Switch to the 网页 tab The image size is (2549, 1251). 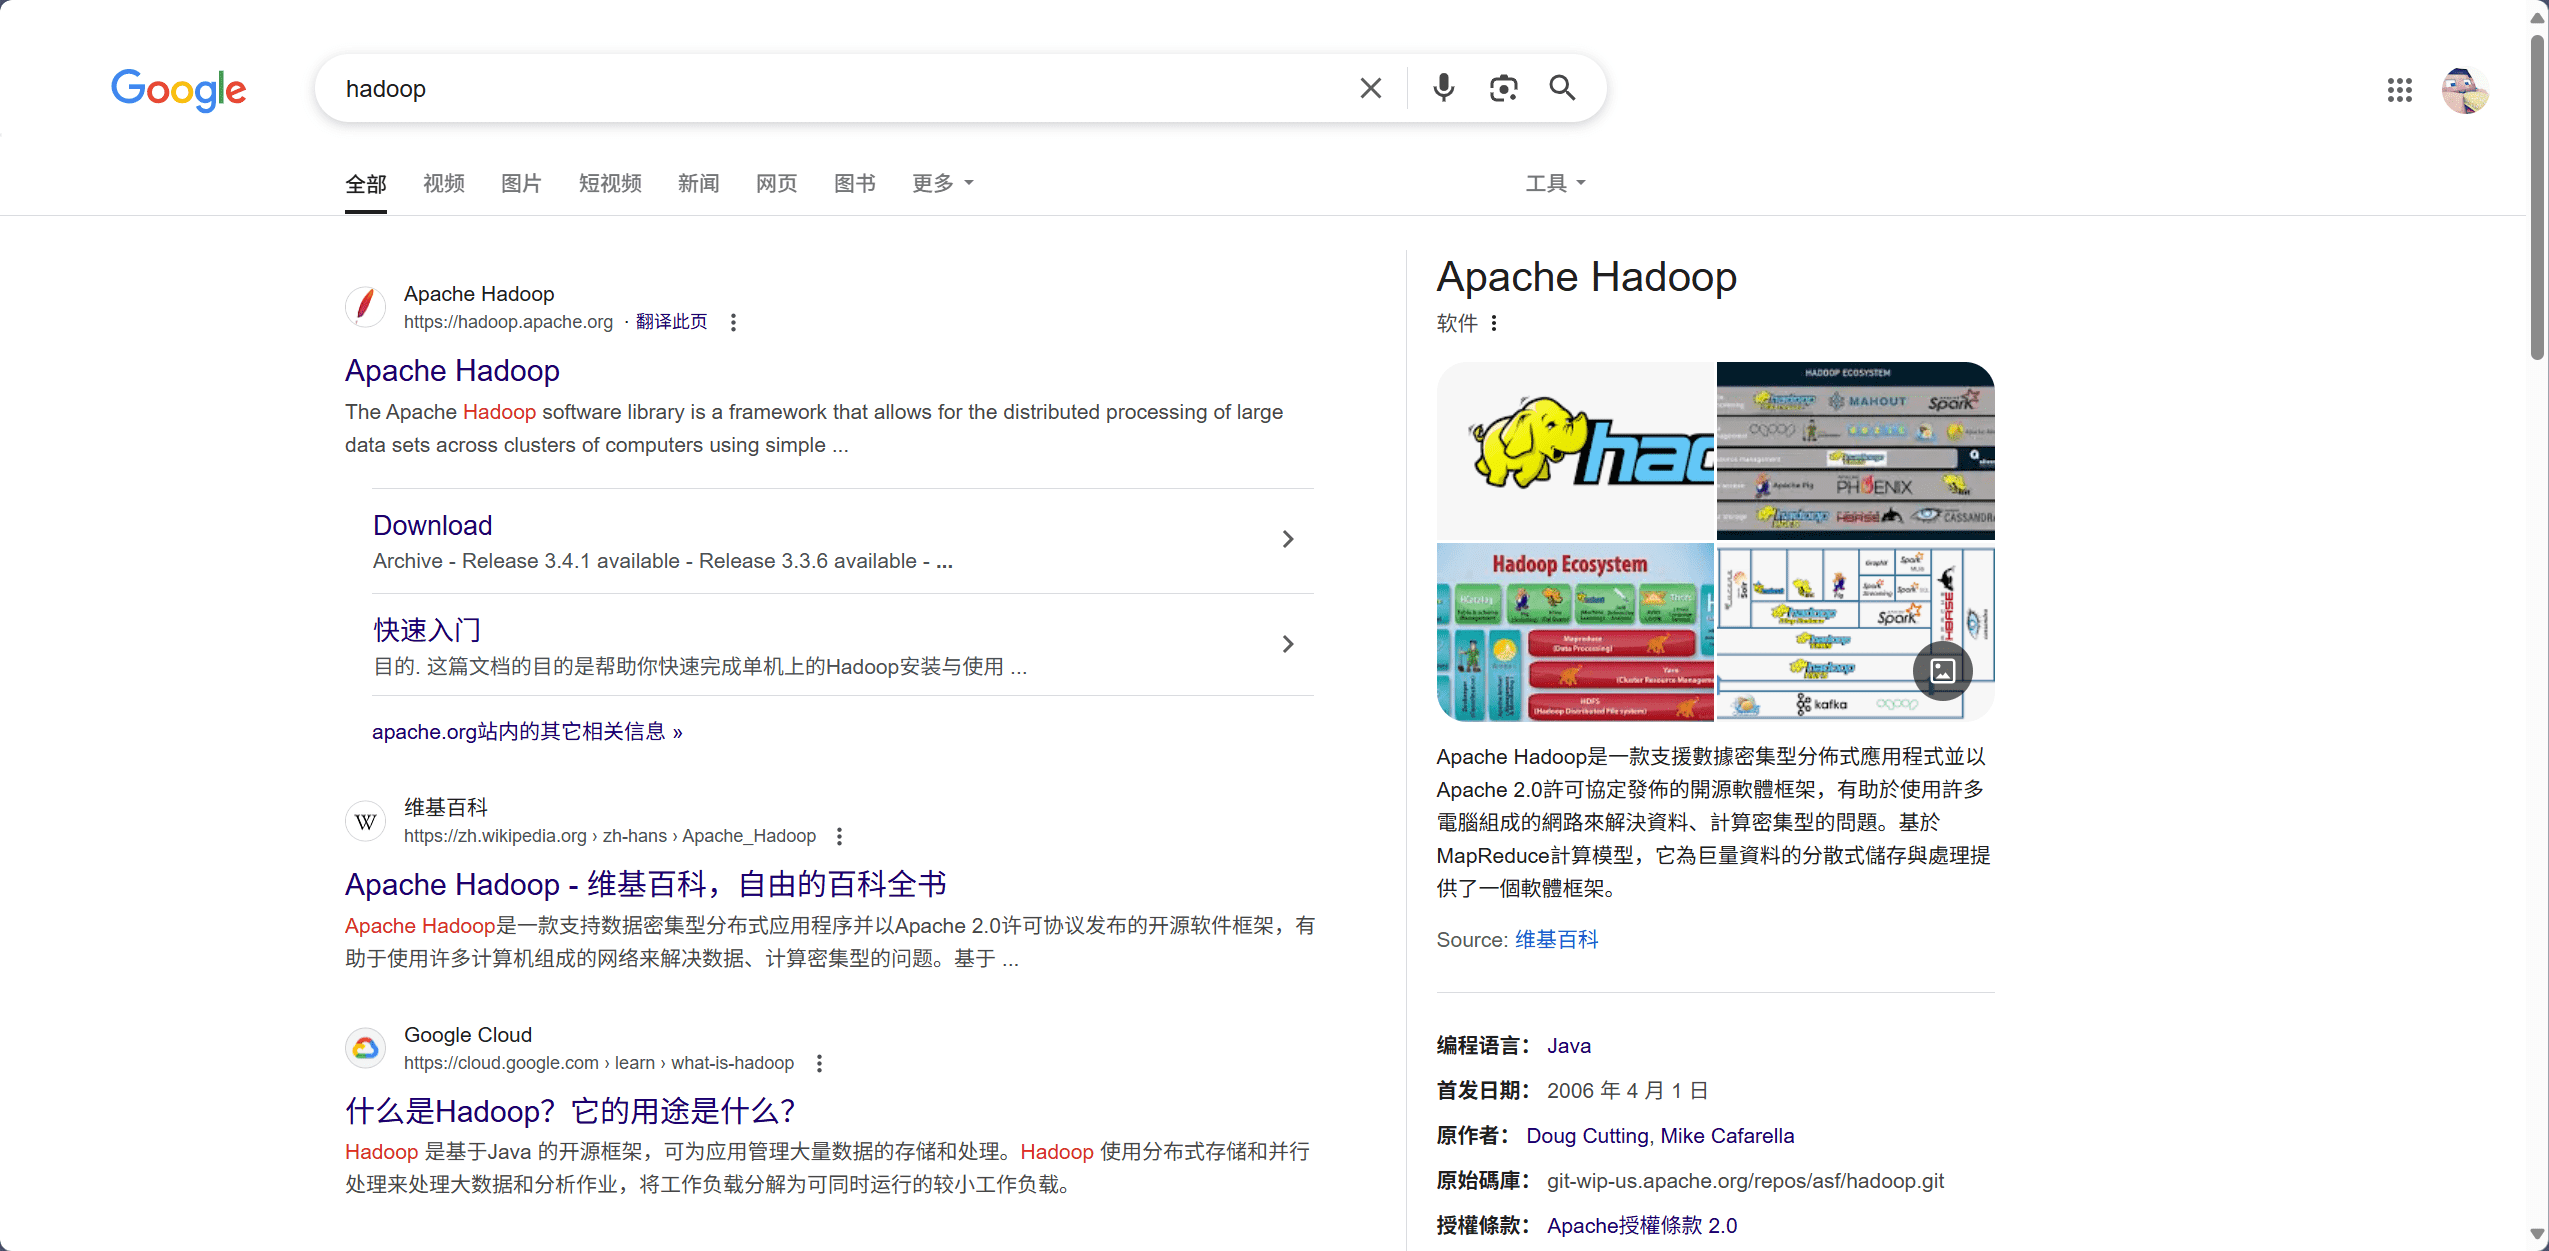click(x=776, y=183)
